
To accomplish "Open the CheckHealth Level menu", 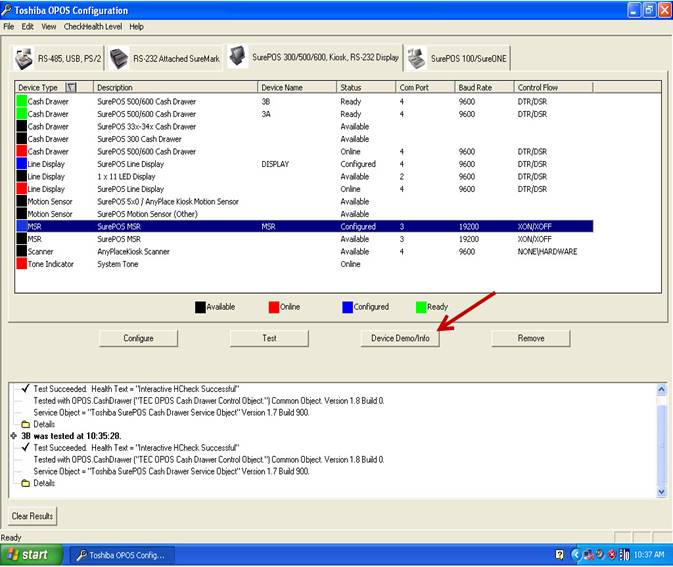I will tap(93, 27).
